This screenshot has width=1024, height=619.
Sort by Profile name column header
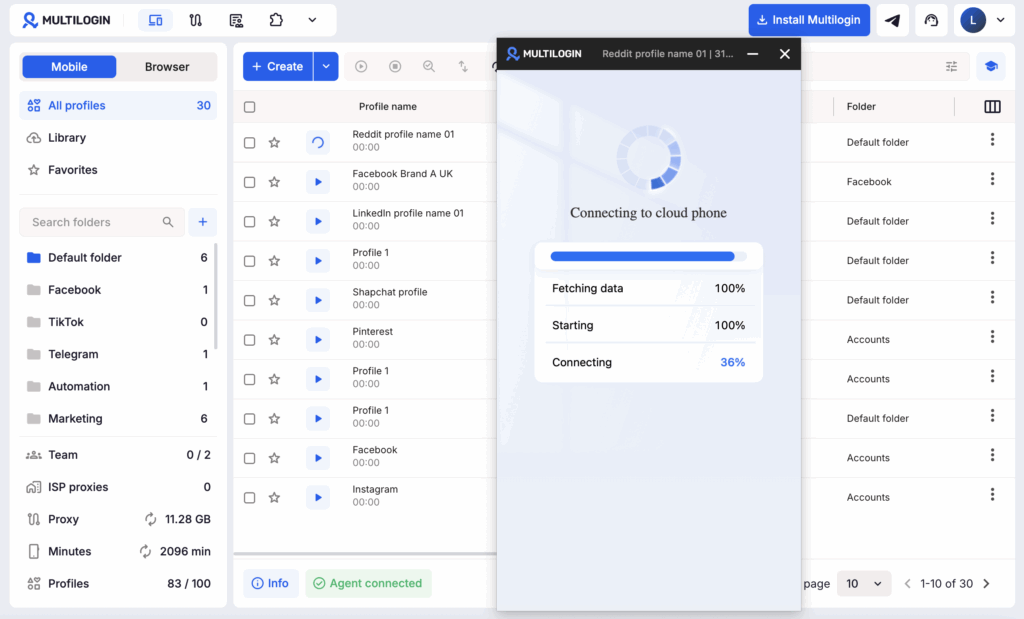coord(387,106)
